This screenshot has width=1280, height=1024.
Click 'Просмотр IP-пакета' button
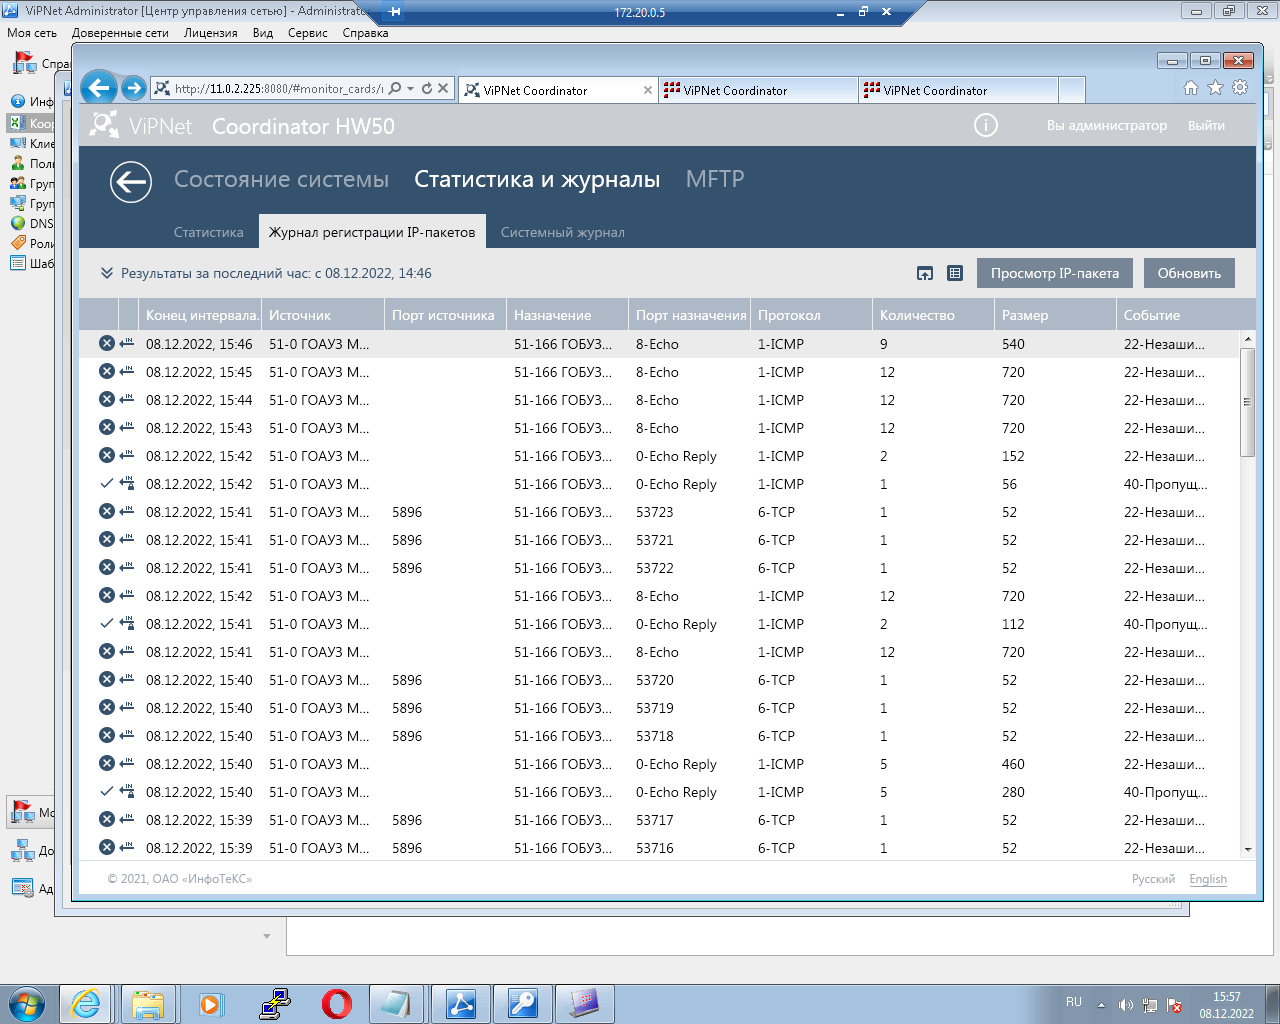[1055, 273]
